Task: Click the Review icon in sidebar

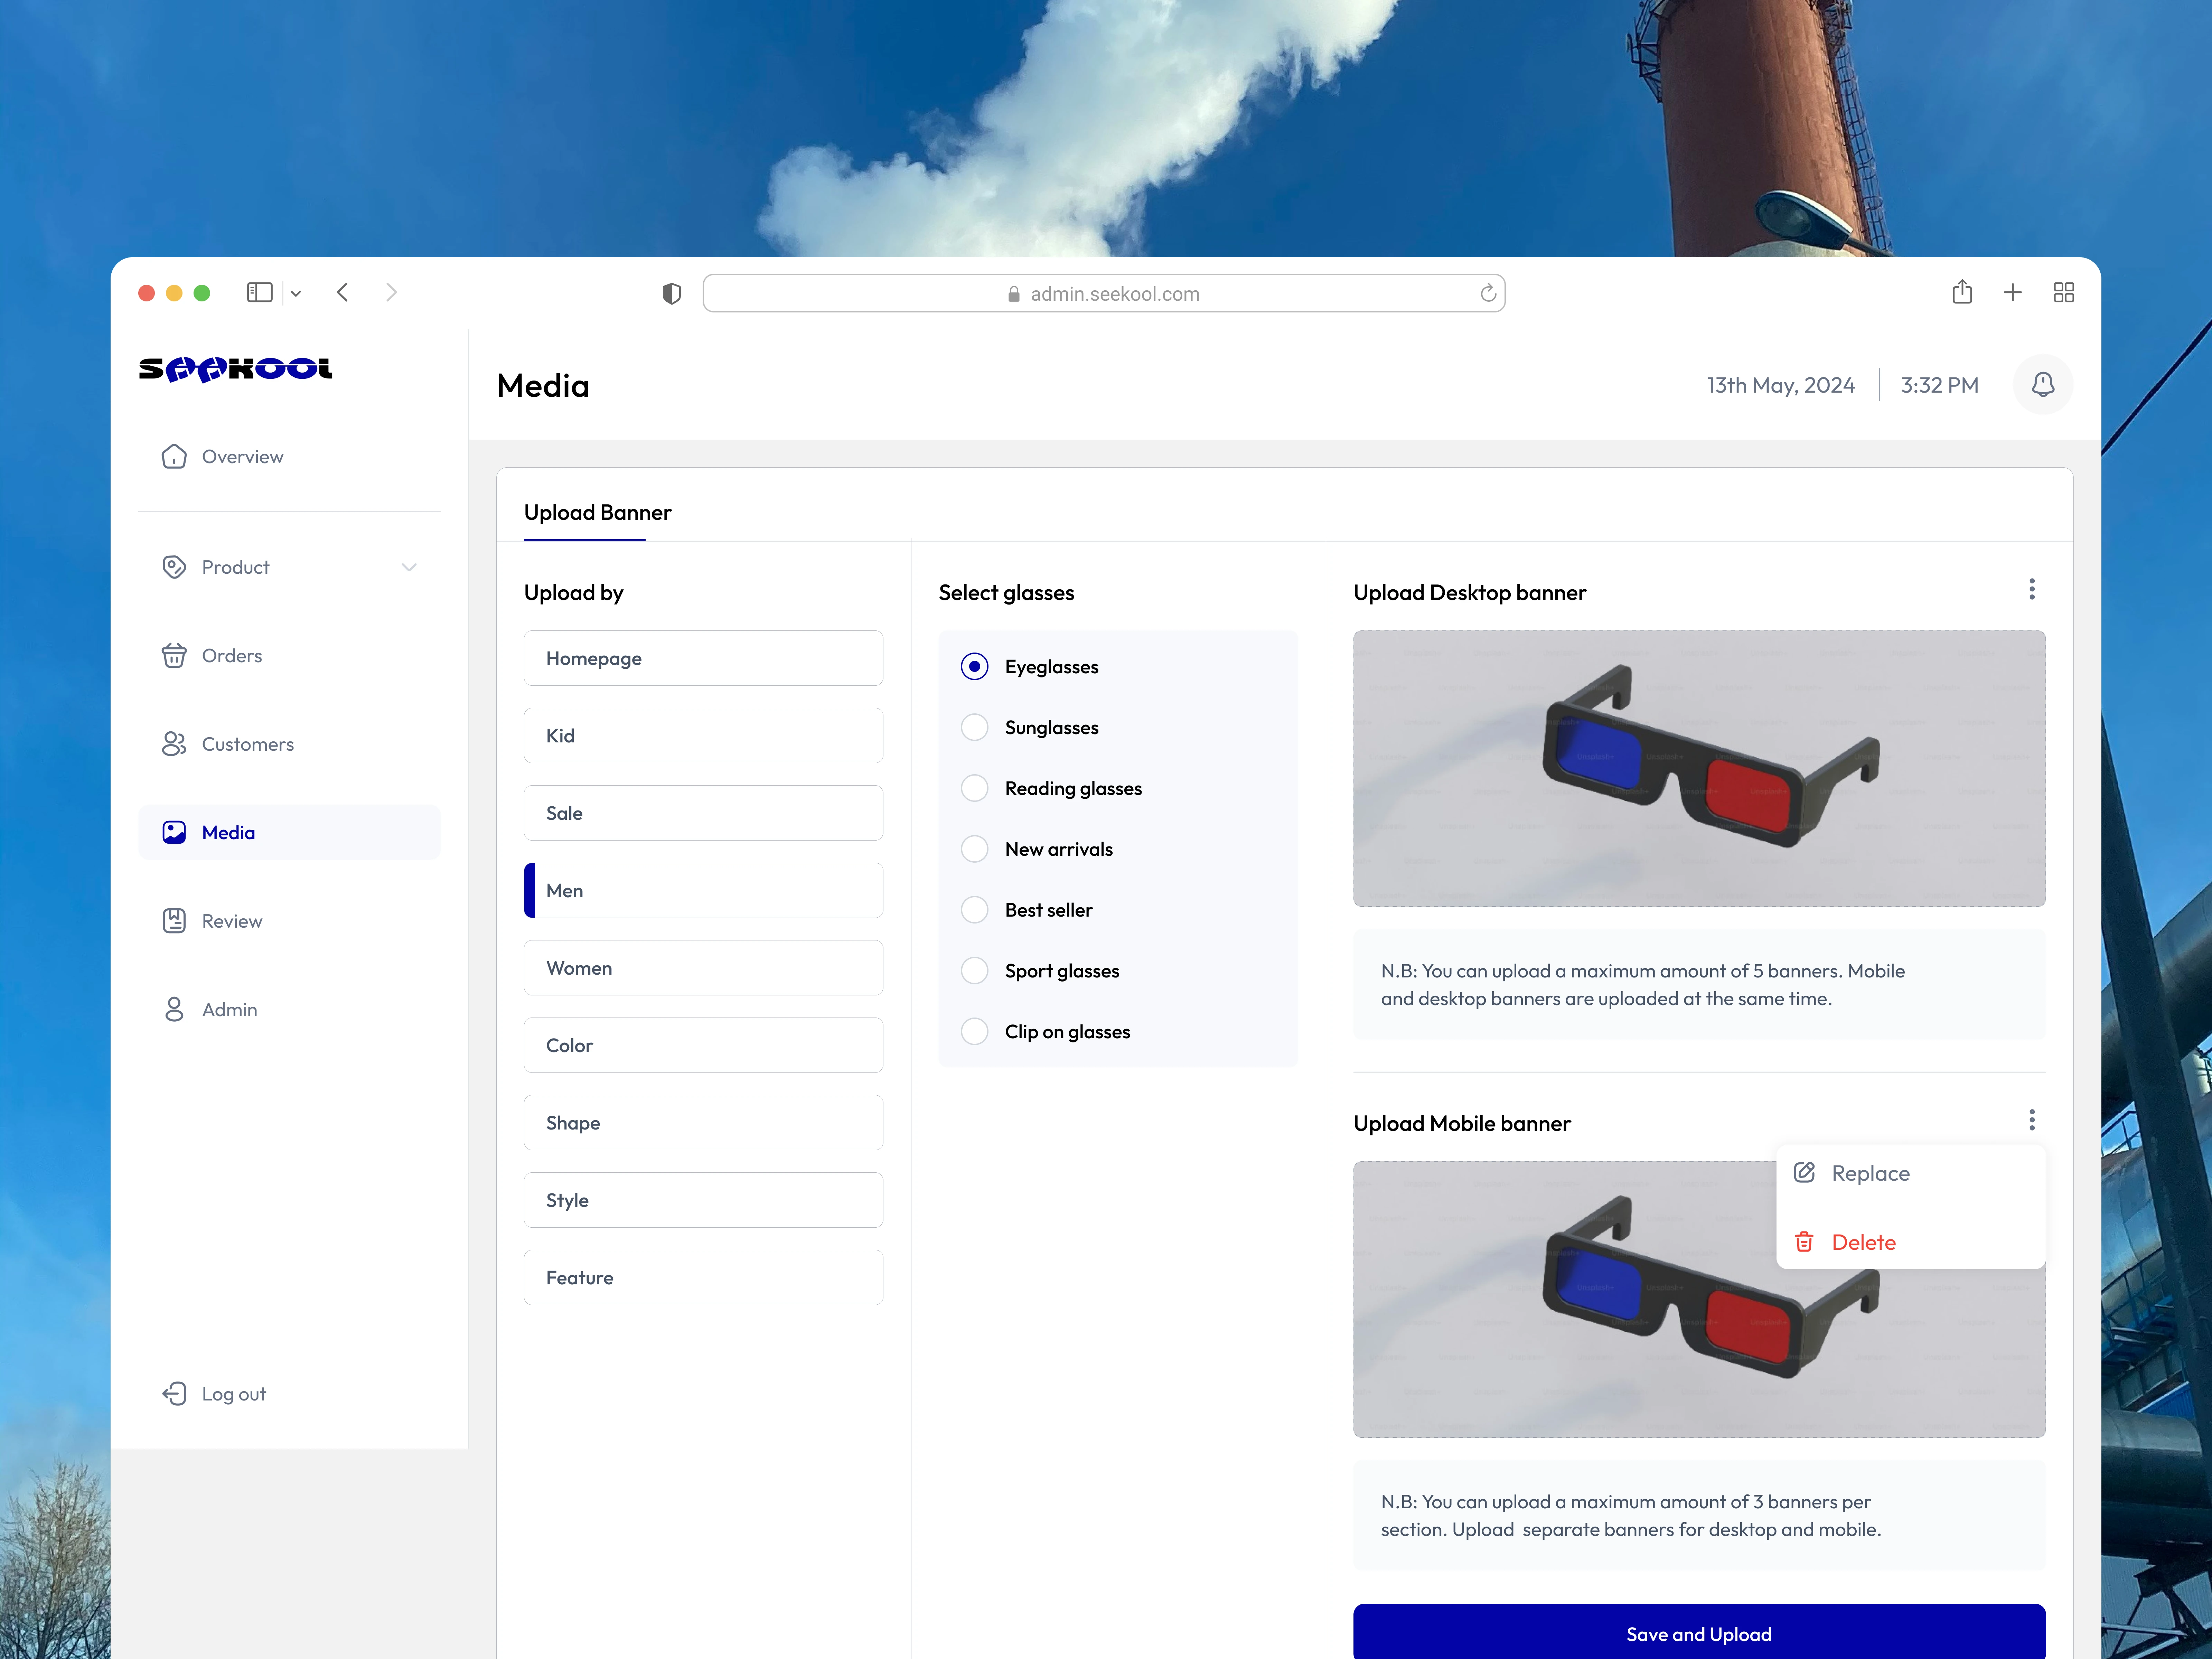Action: pos(174,921)
